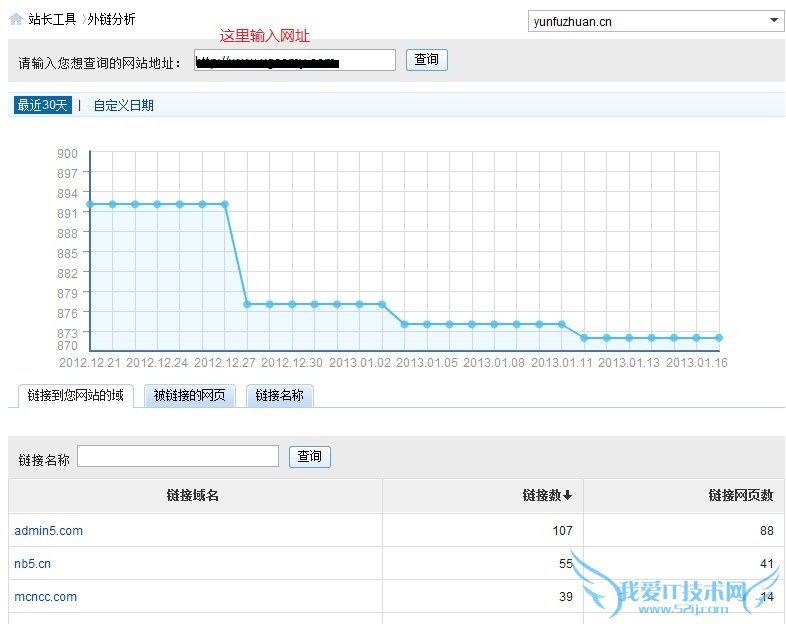Screen dimensions: 786x624
Task: Click the last chart data point after 2013.01.16
Action: click(x=719, y=338)
